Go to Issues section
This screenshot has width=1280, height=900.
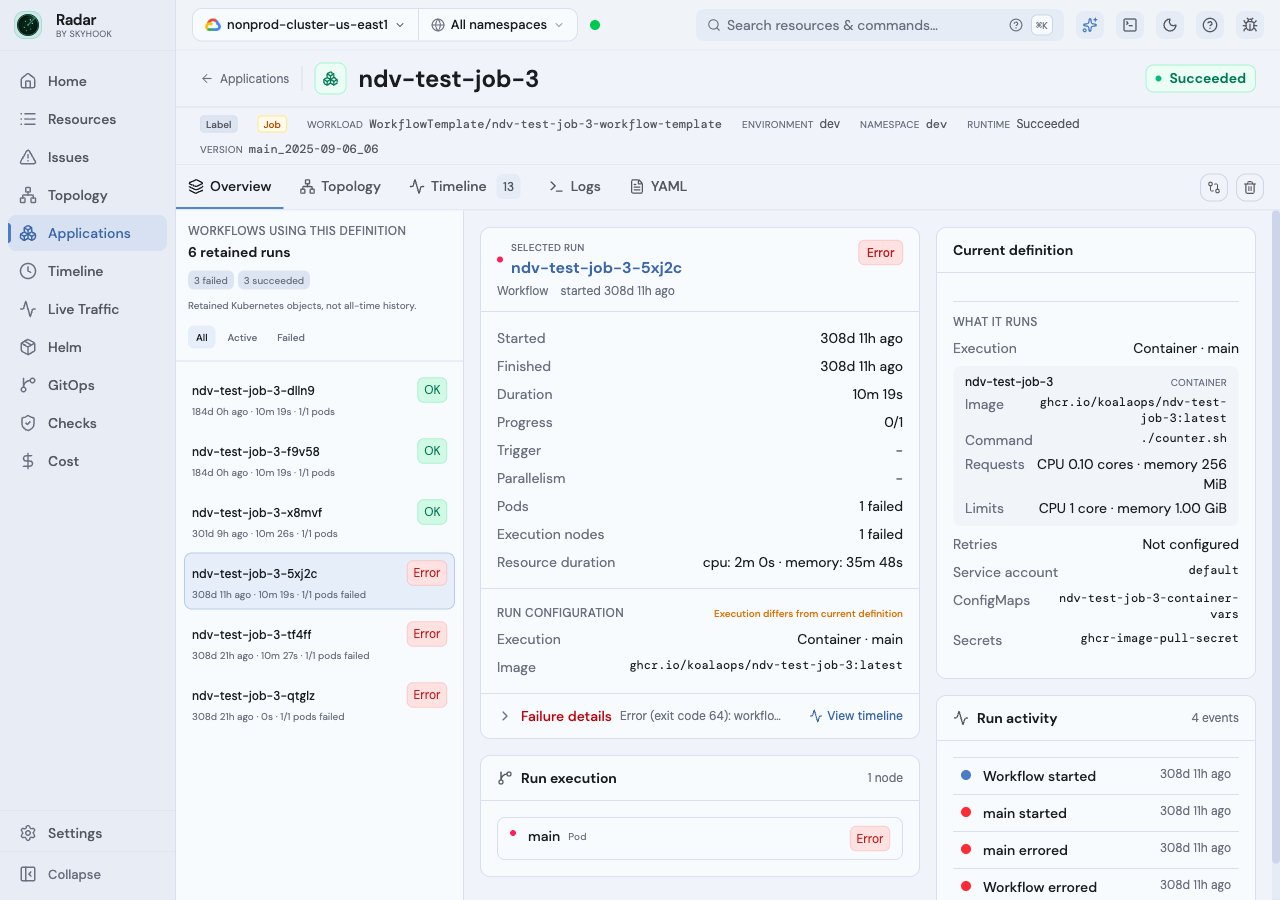coord(87,157)
